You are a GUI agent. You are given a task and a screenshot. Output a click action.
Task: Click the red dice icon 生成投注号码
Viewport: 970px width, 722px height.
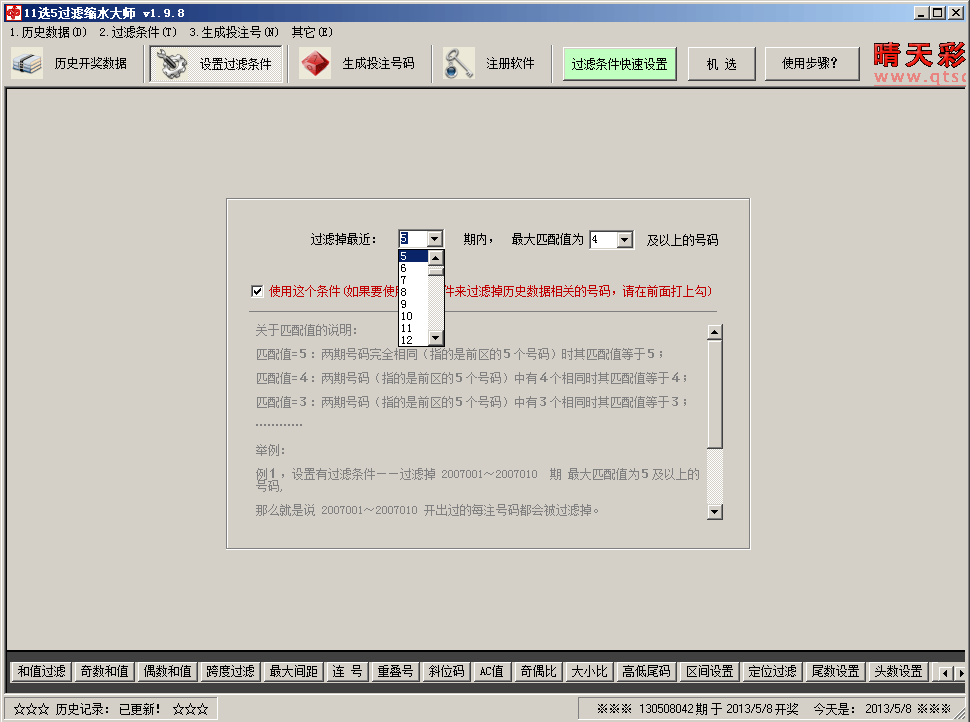(315, 63)
